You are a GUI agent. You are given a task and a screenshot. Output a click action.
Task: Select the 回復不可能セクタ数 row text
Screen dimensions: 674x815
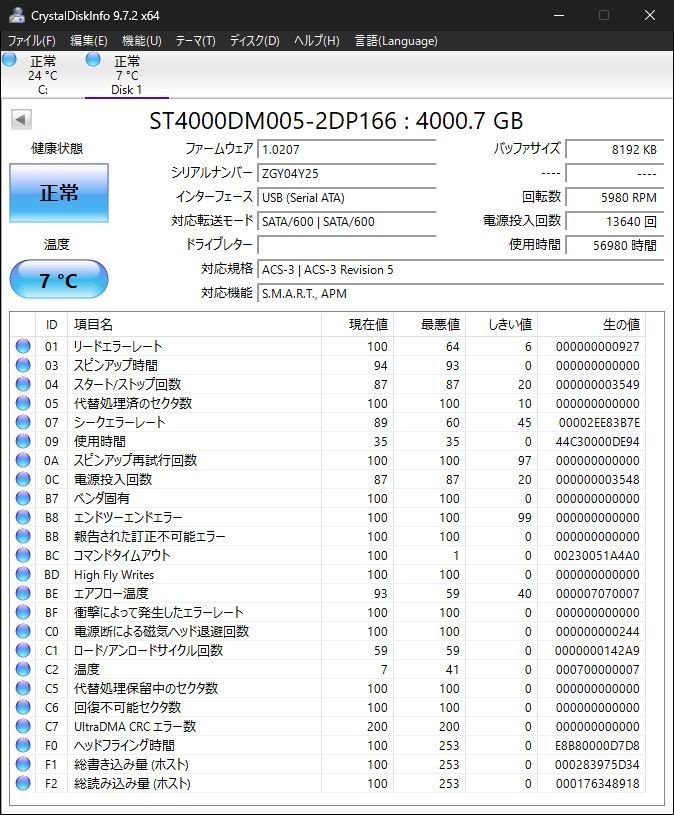[x=127, y=707]
